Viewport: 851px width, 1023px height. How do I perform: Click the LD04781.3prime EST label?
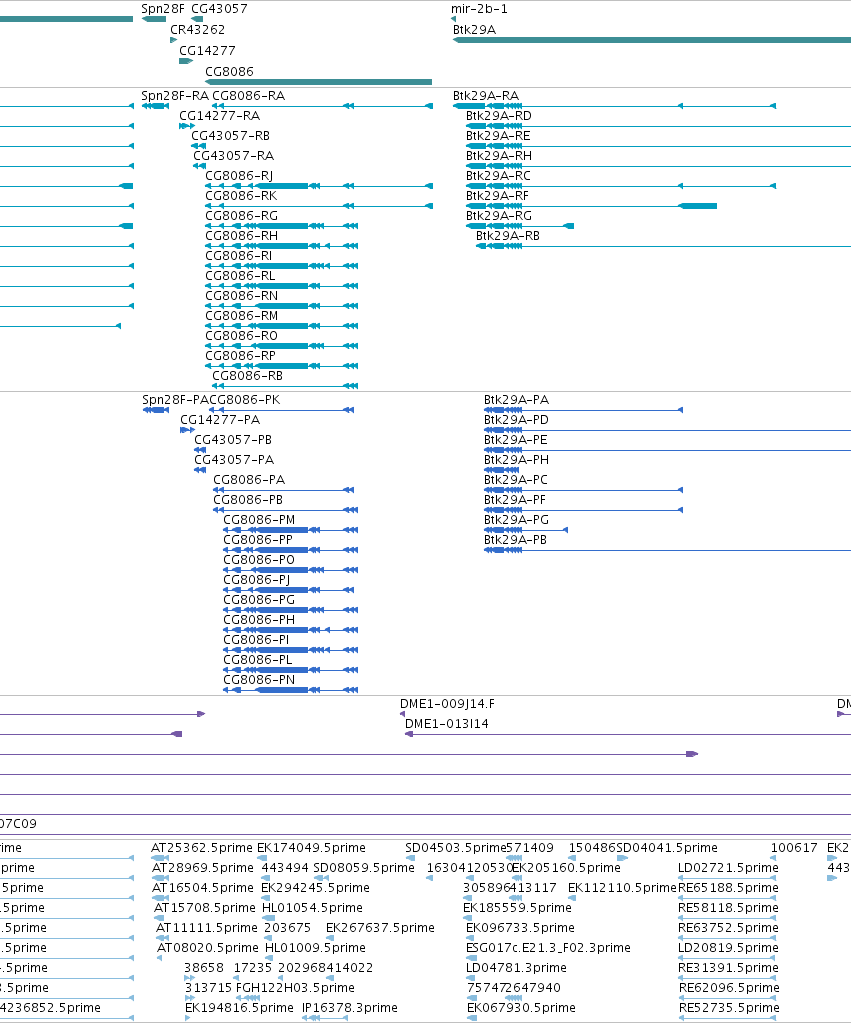pos(516,968)
